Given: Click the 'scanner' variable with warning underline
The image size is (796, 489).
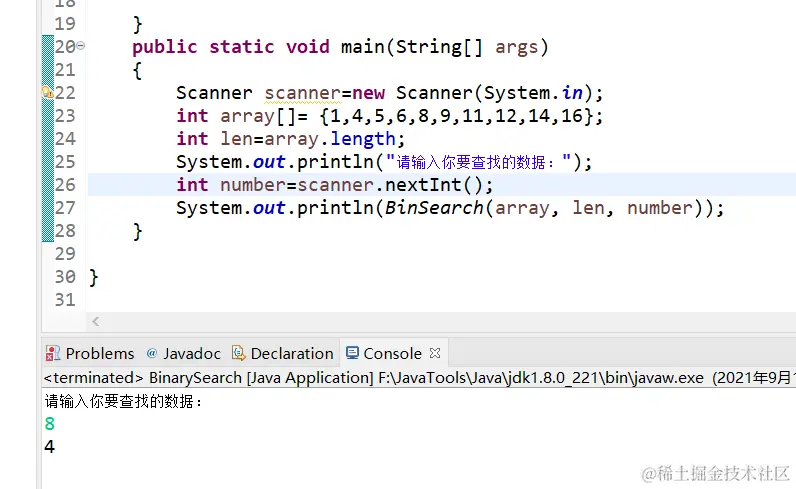Looking at the screenshot, I should click(x=302, y=93).
